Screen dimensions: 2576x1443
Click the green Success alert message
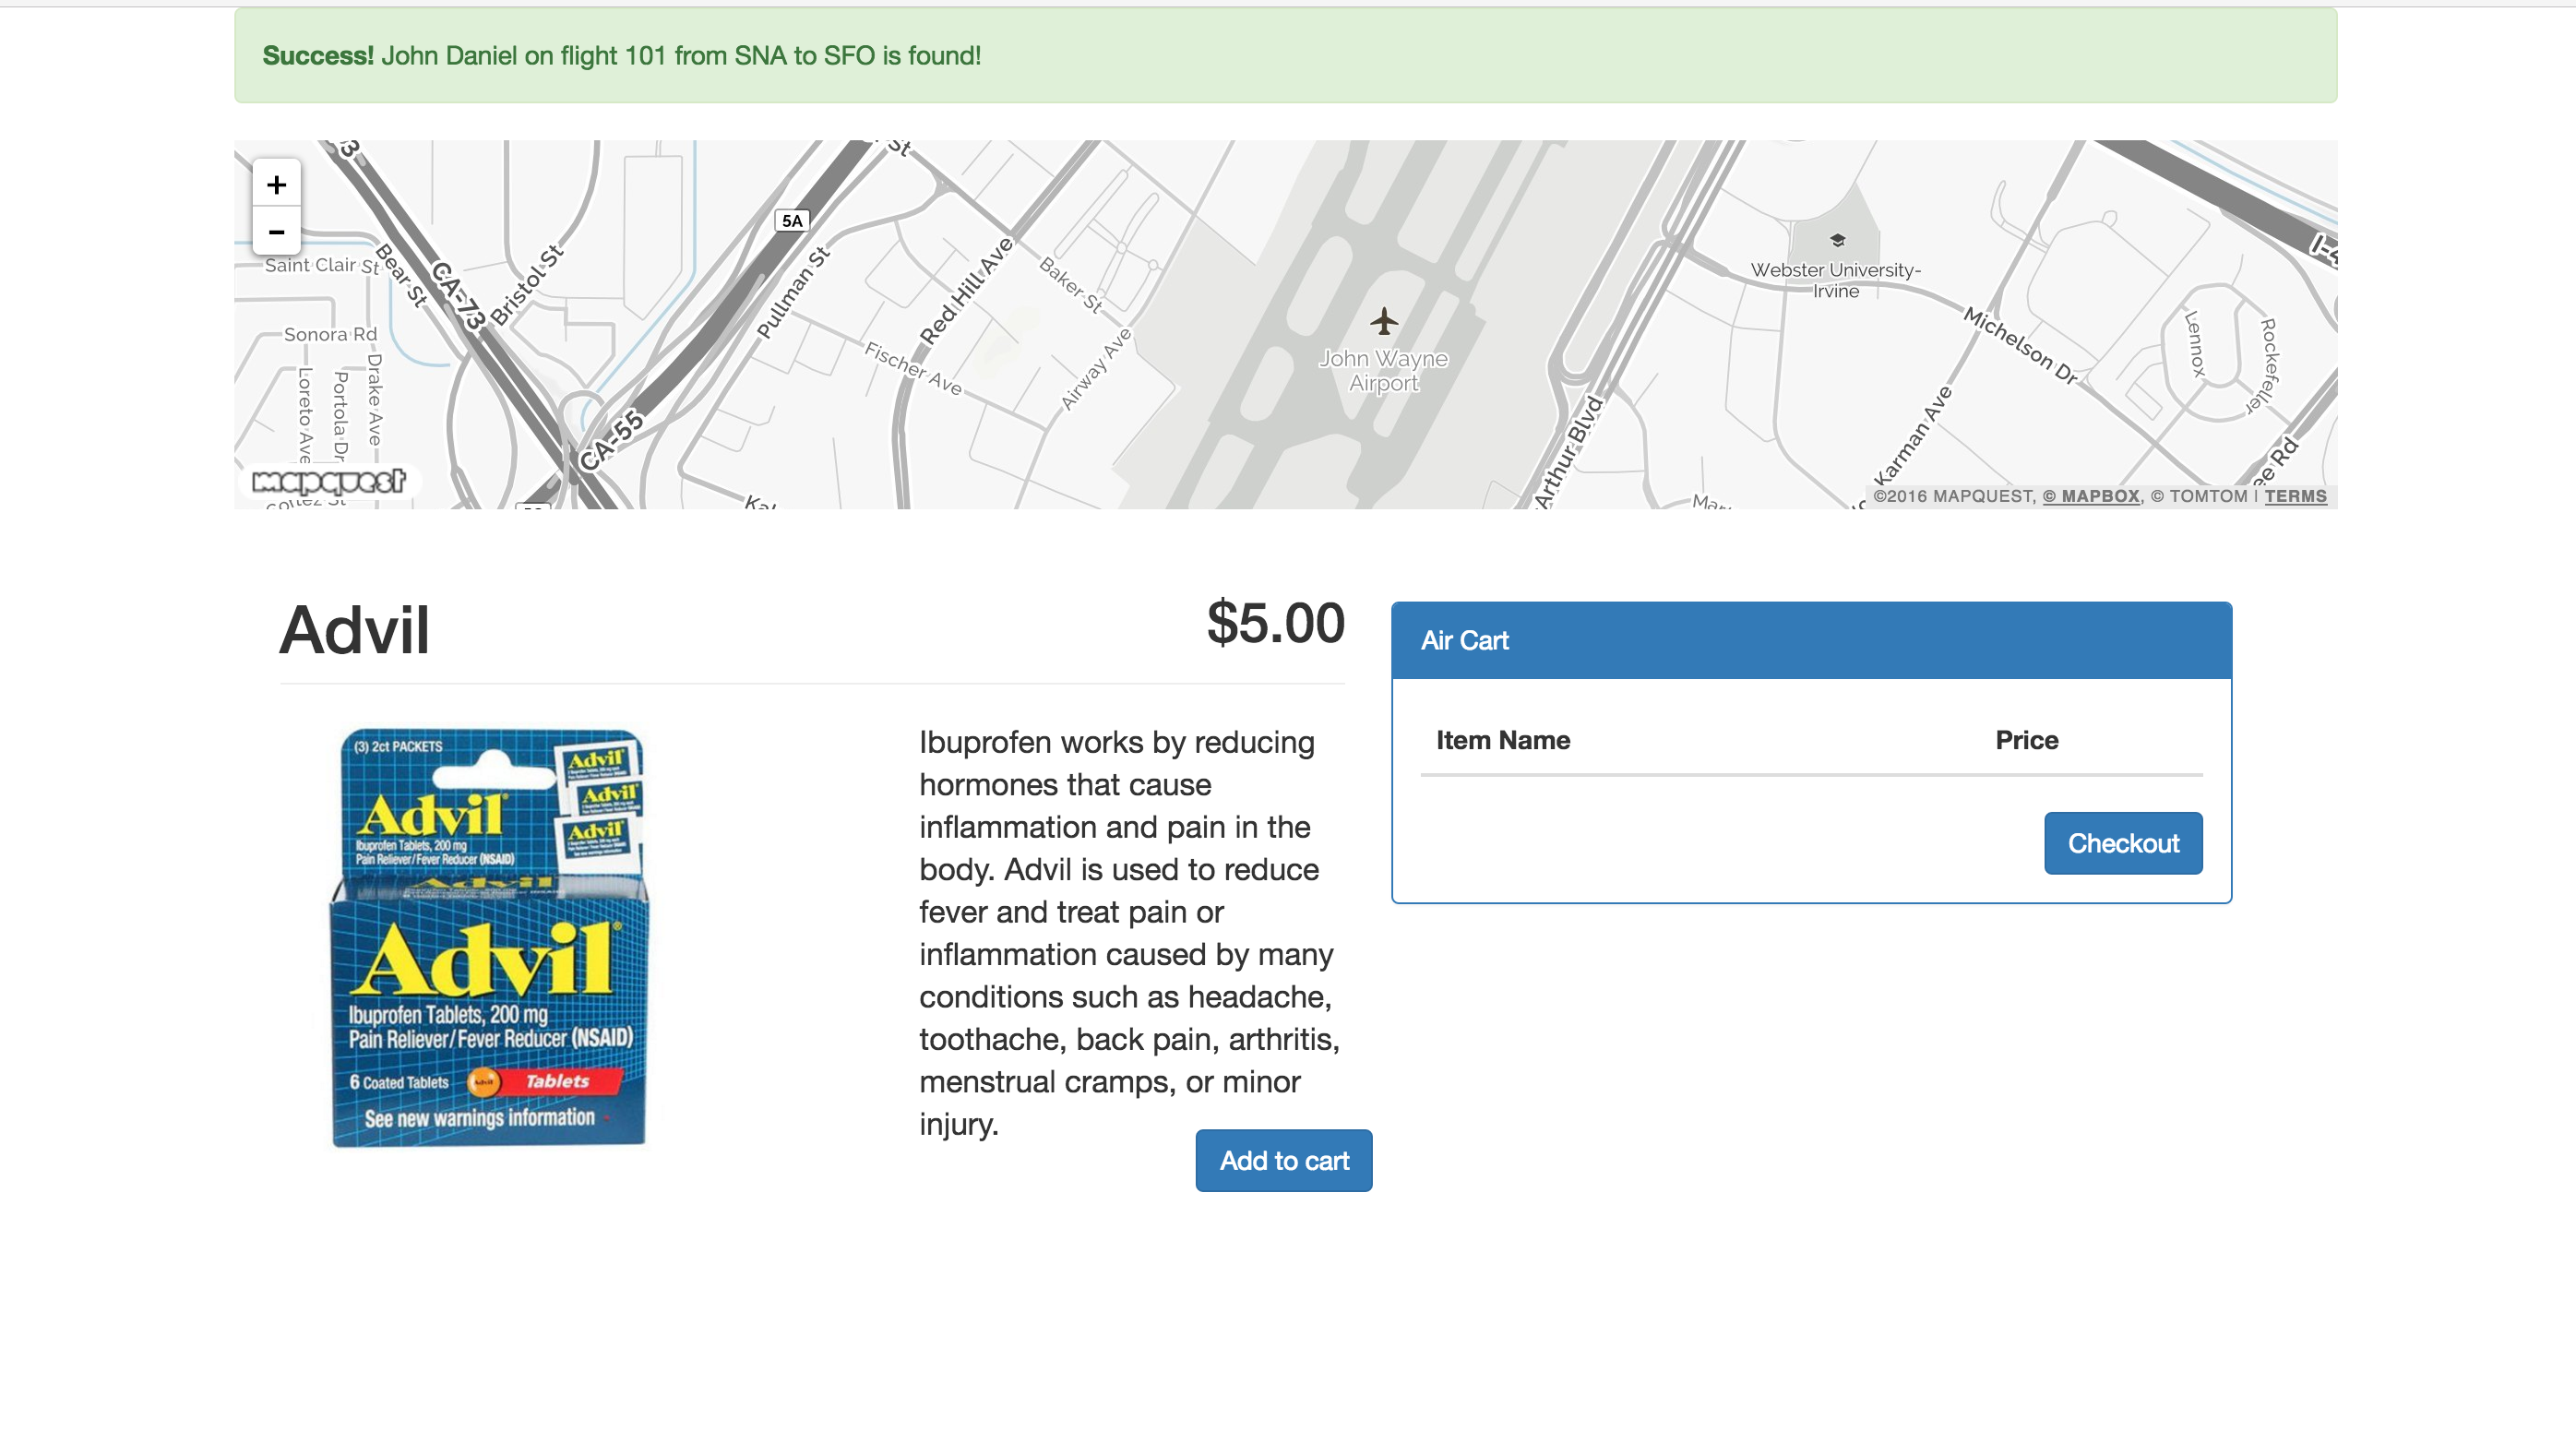click(x=1285, y=56)
